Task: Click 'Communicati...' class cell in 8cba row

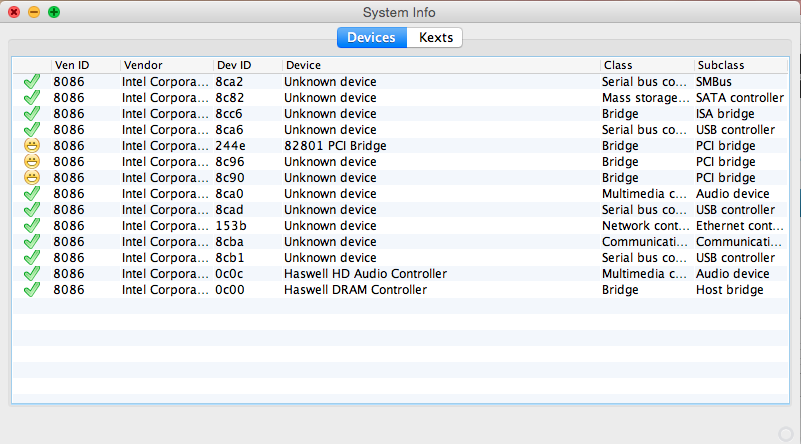Action: click(x=645, y=242)
